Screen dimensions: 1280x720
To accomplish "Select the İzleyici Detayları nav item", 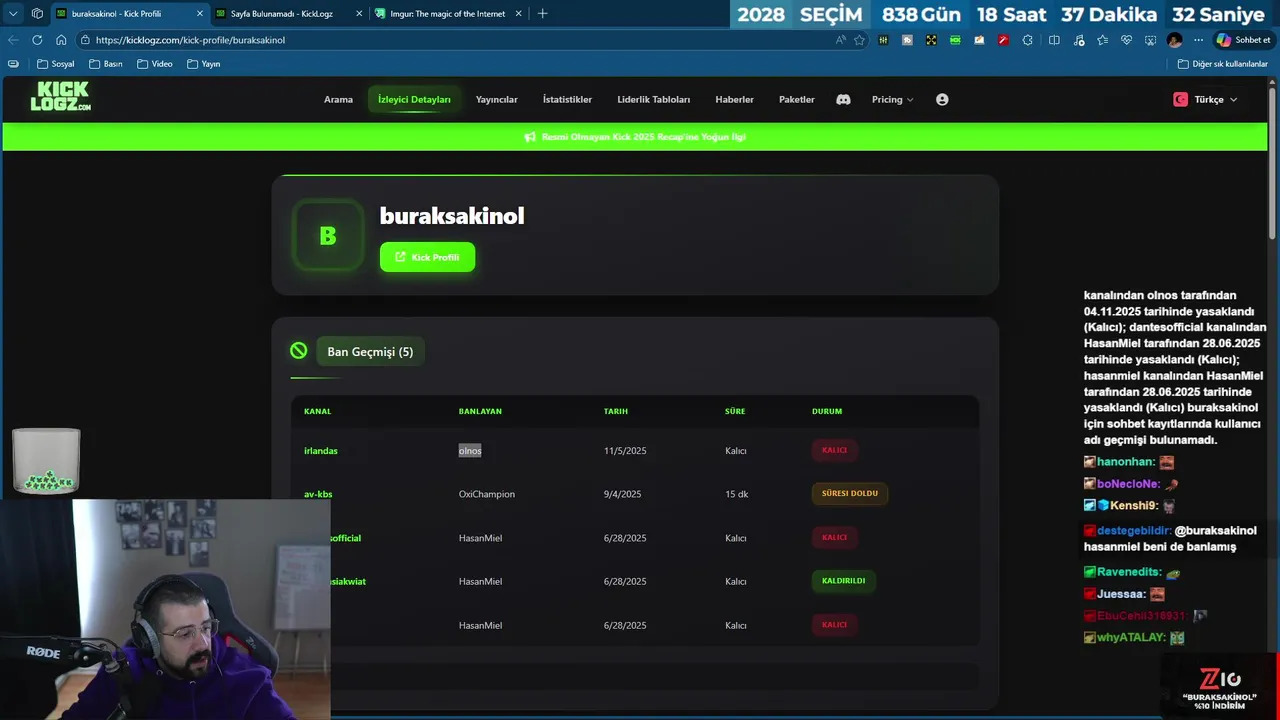I will click(x=414, y=100).
